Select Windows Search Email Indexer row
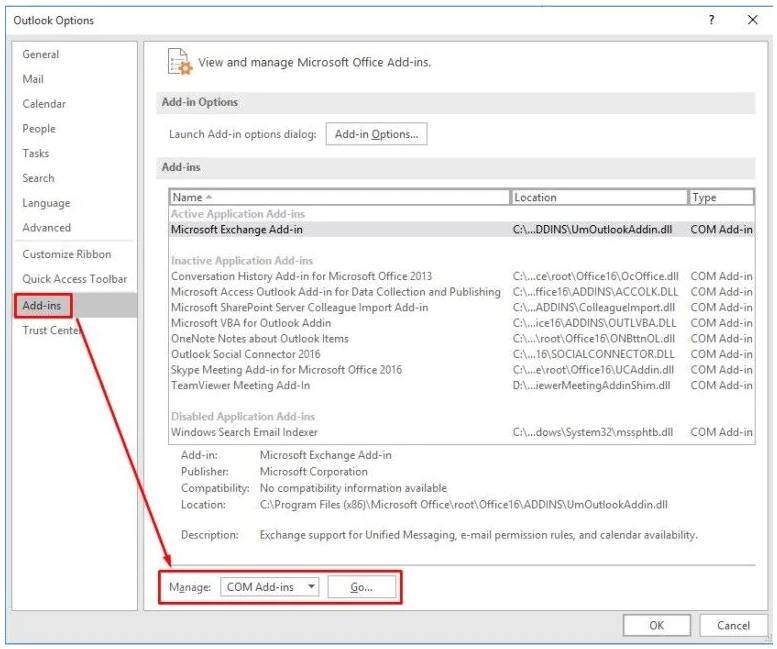The image size is (777, 649). tap(461, 432)
